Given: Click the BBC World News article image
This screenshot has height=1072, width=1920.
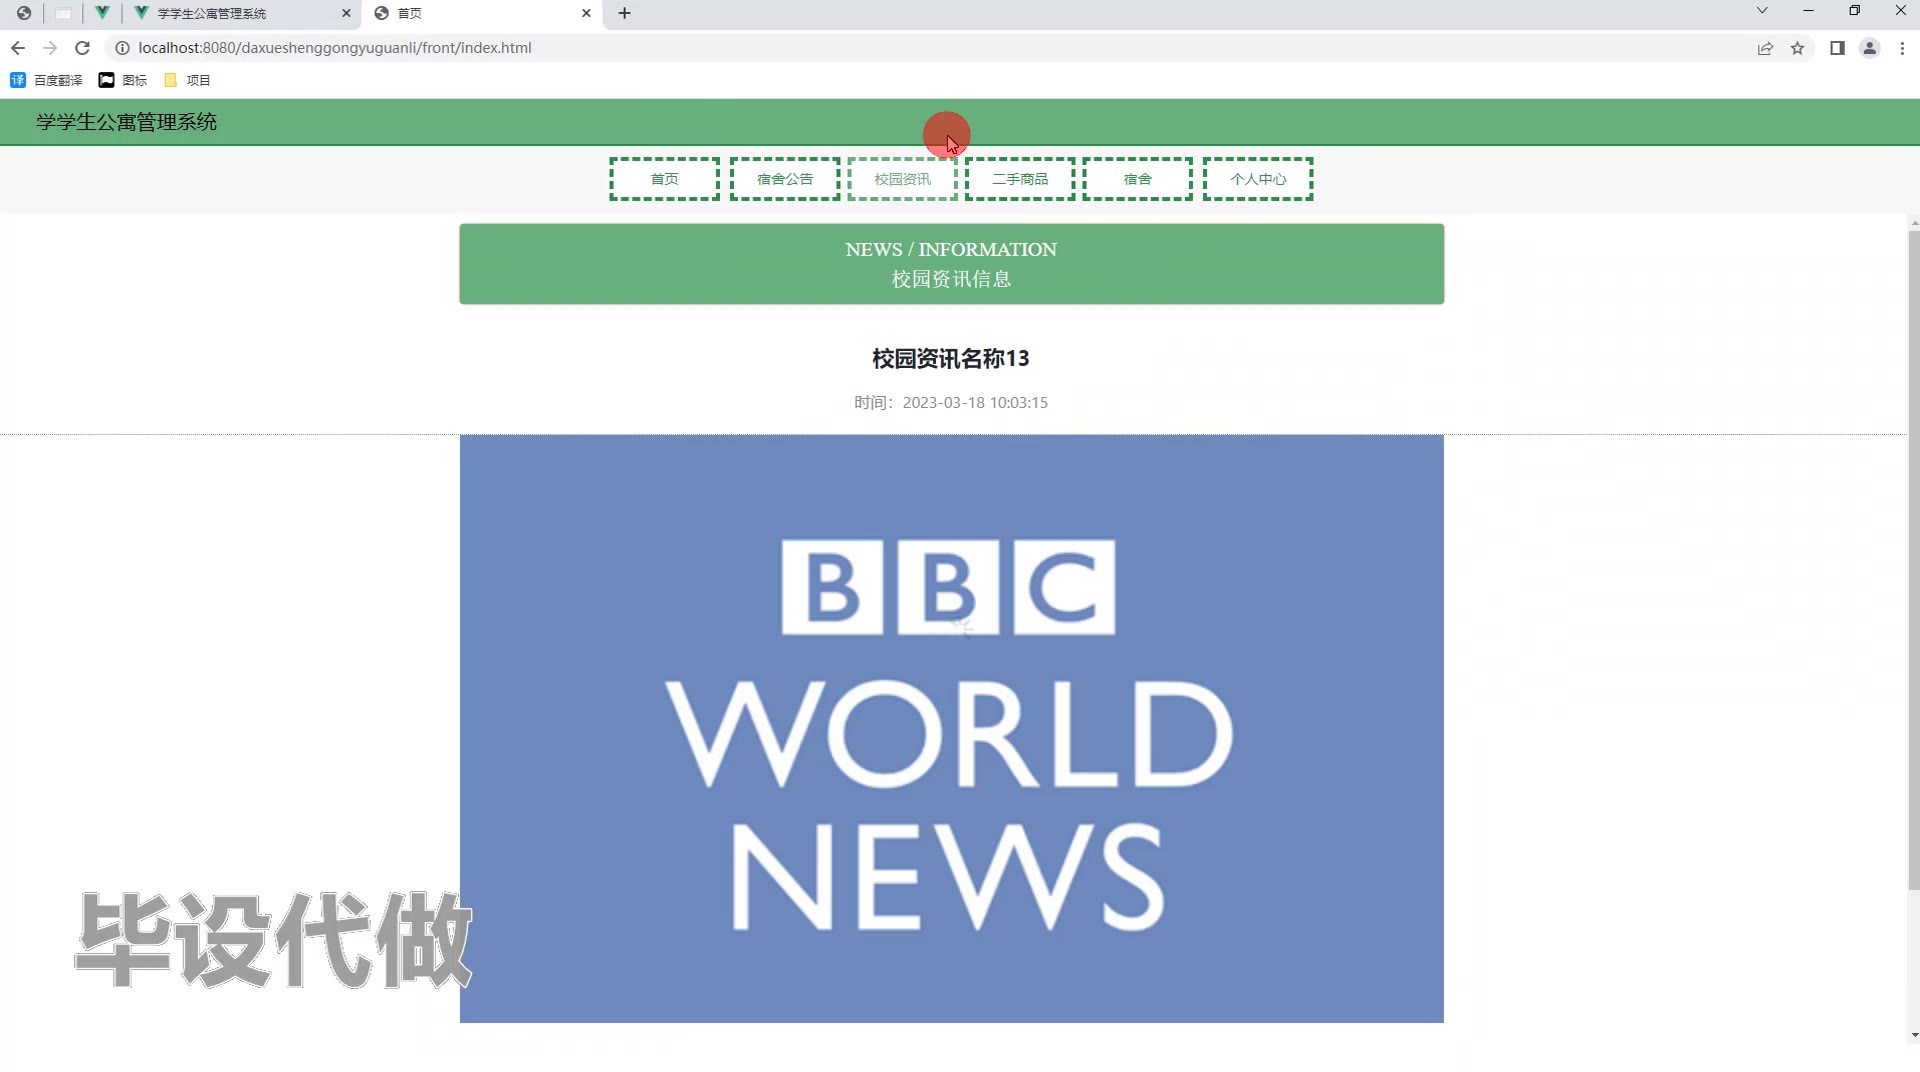Looking at the screenshot, I should [952, 729].
